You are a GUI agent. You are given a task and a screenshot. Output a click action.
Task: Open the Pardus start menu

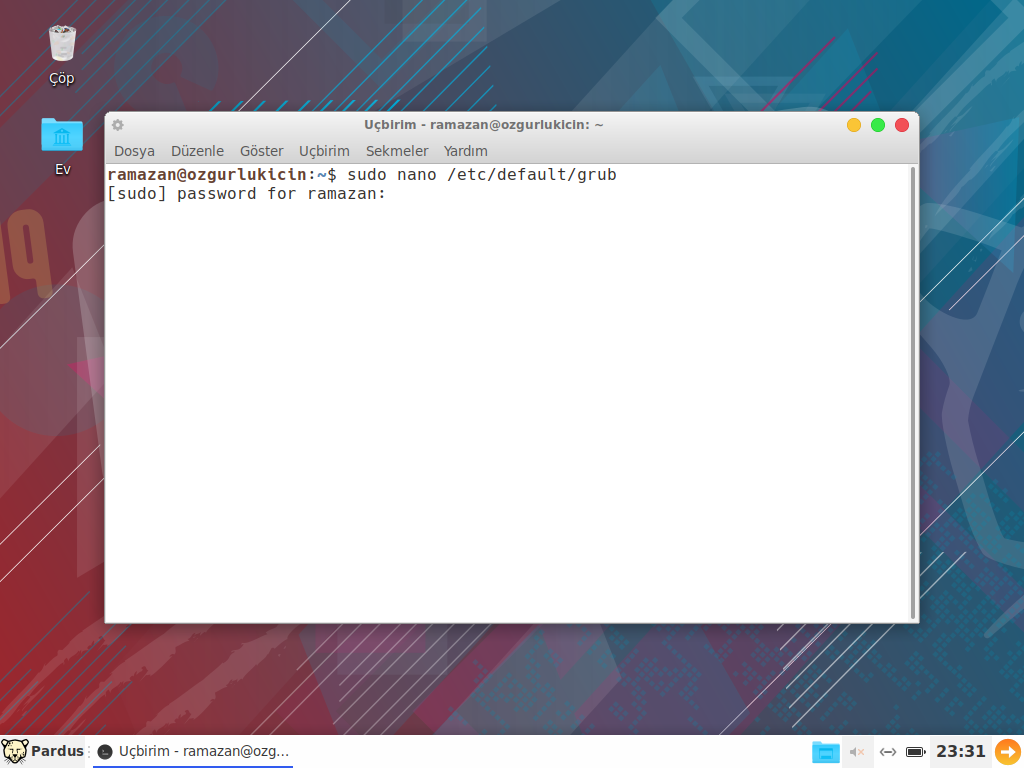pyautogui.click(x=43, y=751)
